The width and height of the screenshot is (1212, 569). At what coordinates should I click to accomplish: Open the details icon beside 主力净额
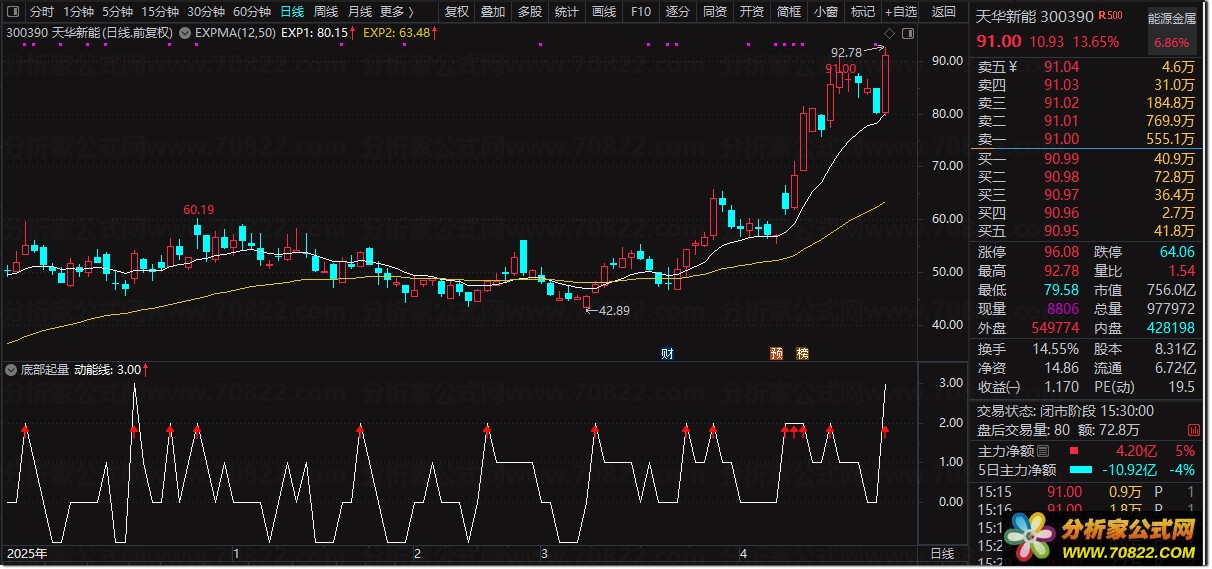pyautogui.click(x=1043, y=450)
